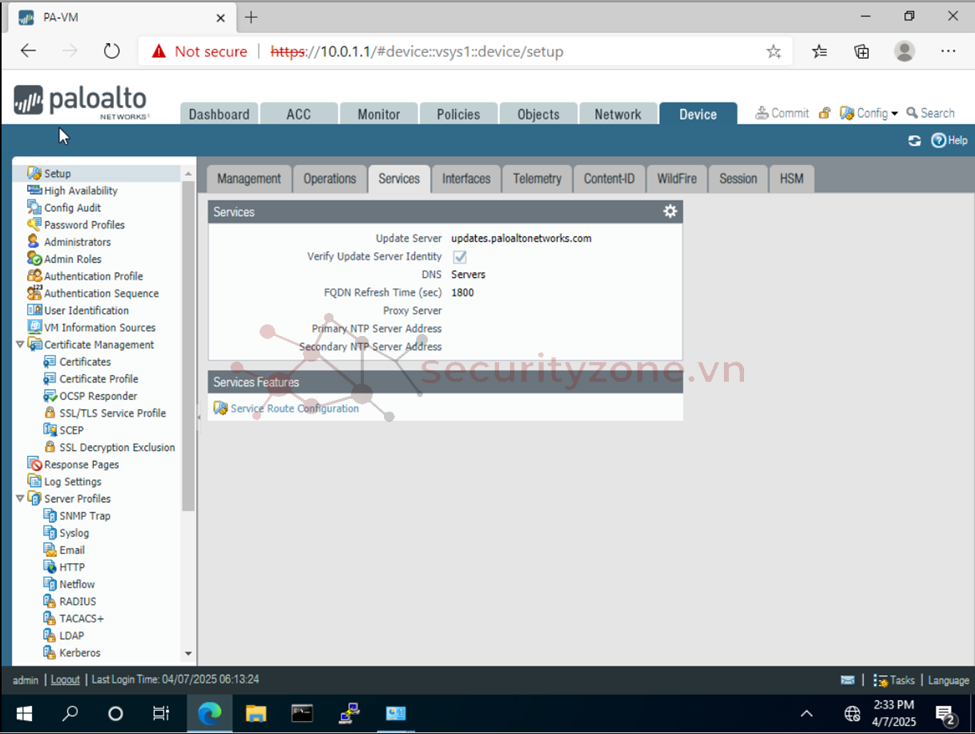
Task: Switch to the Management tab
Action: pos(249,179)
